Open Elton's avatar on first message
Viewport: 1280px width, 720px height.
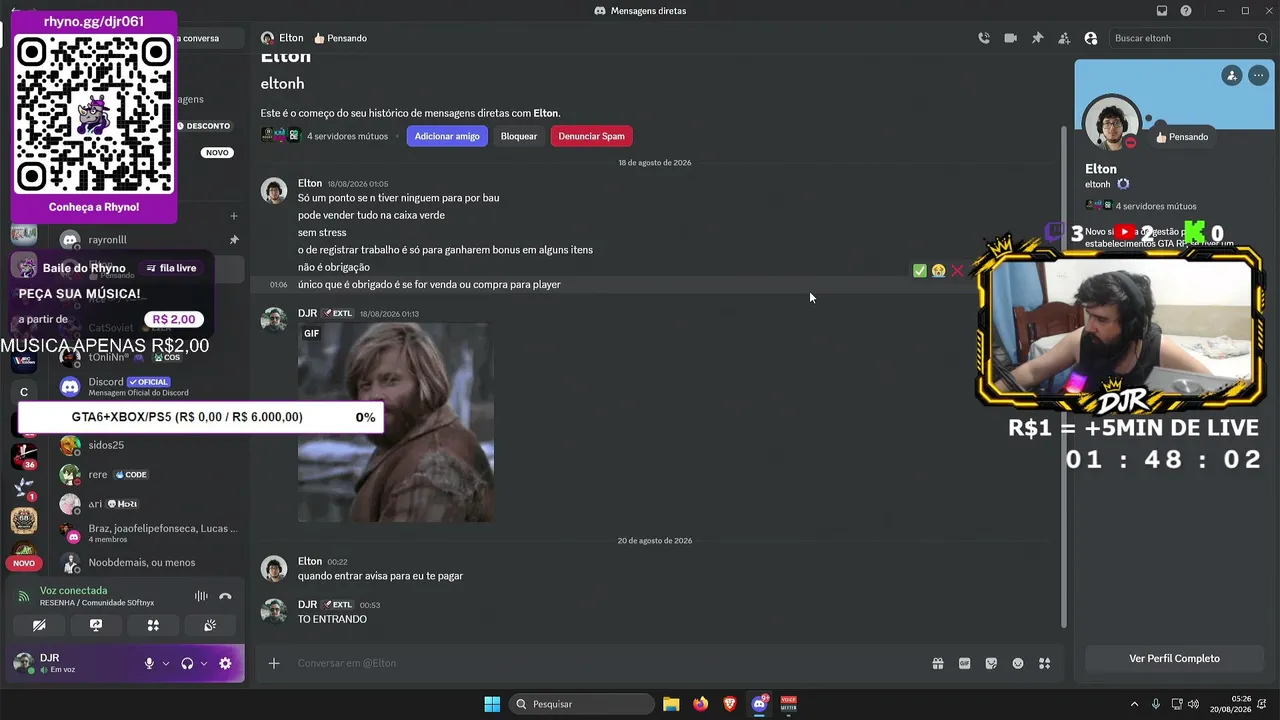274,191
